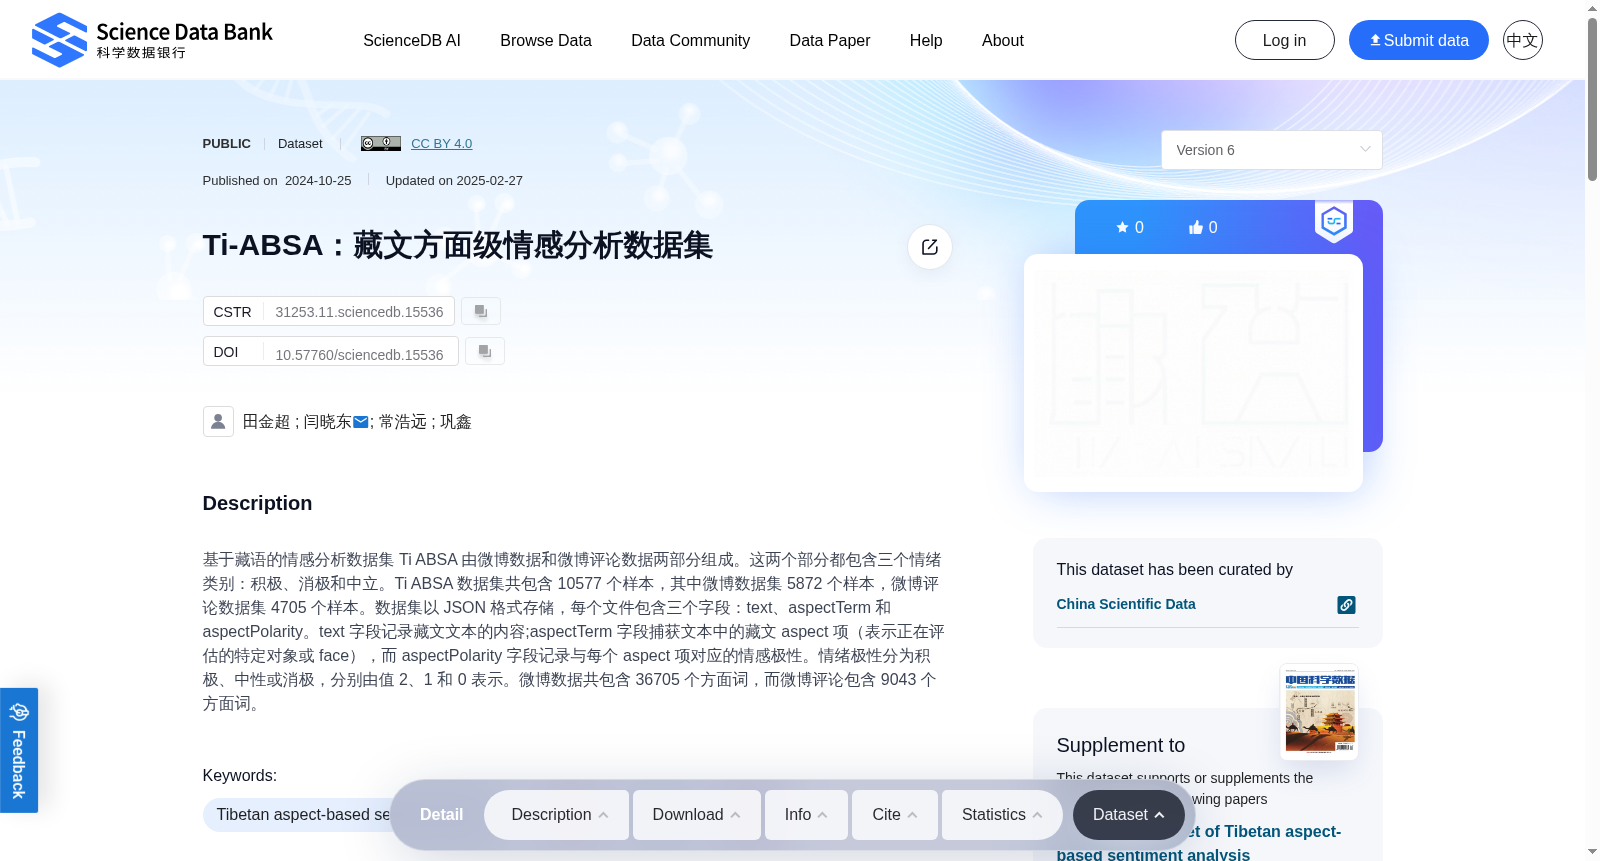1600x861 pixels.
Task: Expand the Download section menu
Action: tap(696, 815)
